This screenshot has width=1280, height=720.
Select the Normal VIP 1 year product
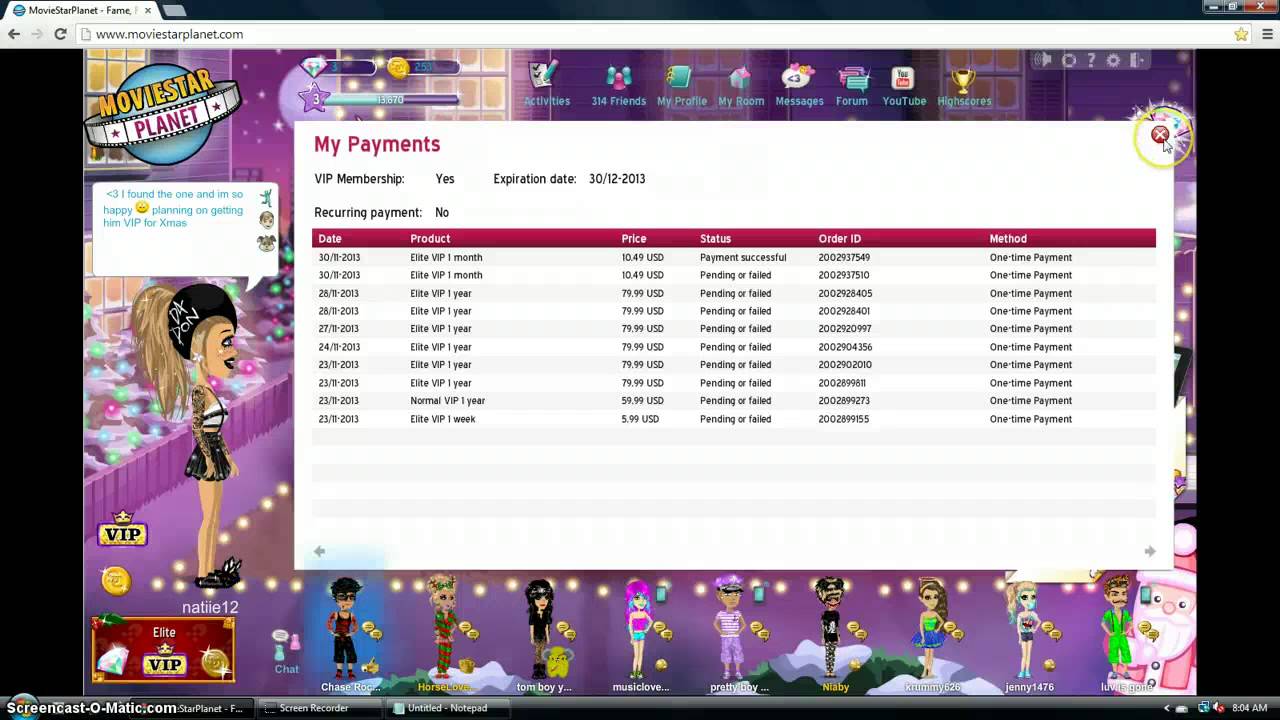point(447,401)
